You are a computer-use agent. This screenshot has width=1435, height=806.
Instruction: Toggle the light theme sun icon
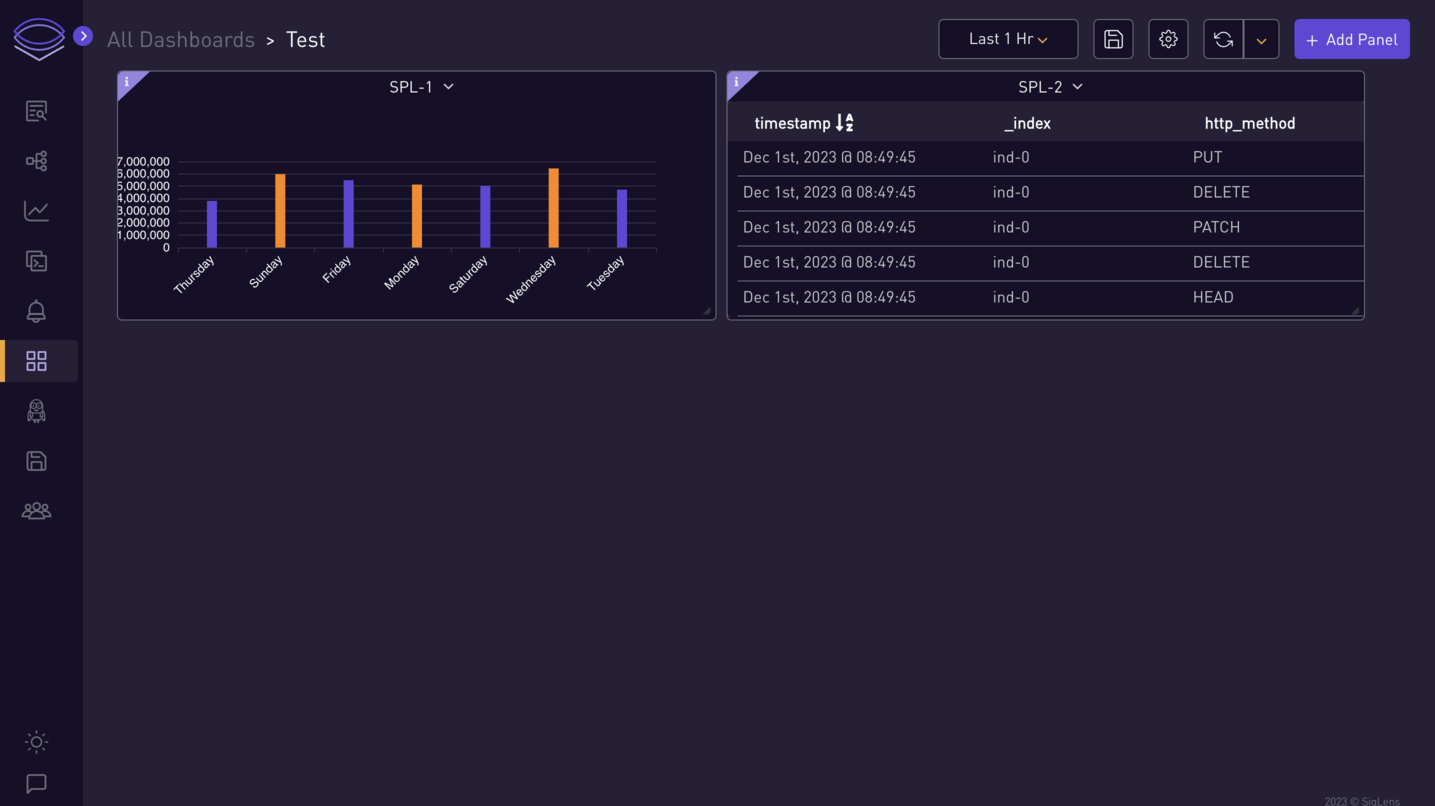[x=36, y=742]
